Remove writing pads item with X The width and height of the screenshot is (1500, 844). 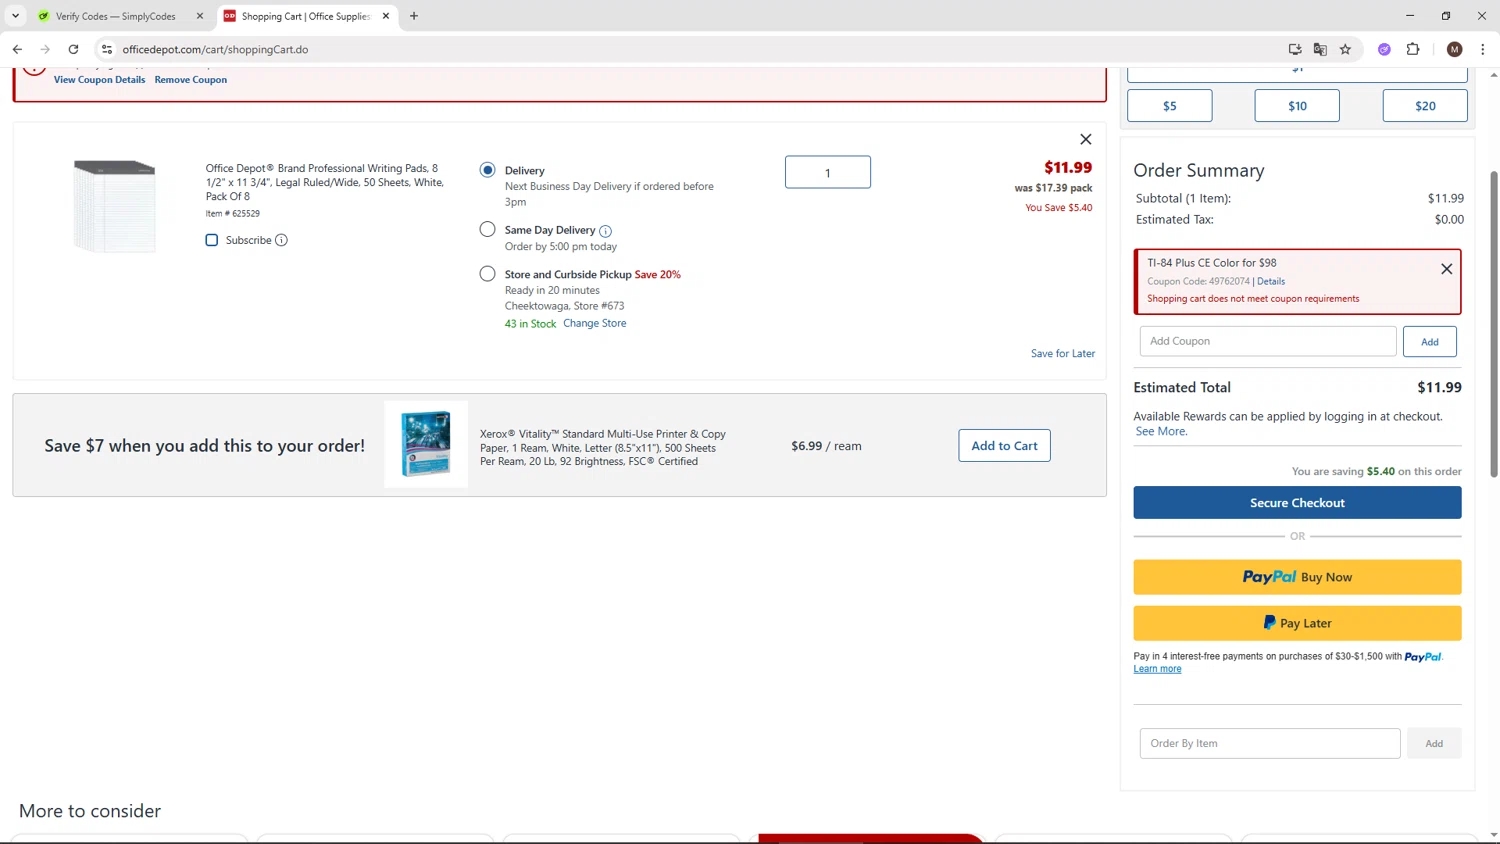click(1085, 139)
